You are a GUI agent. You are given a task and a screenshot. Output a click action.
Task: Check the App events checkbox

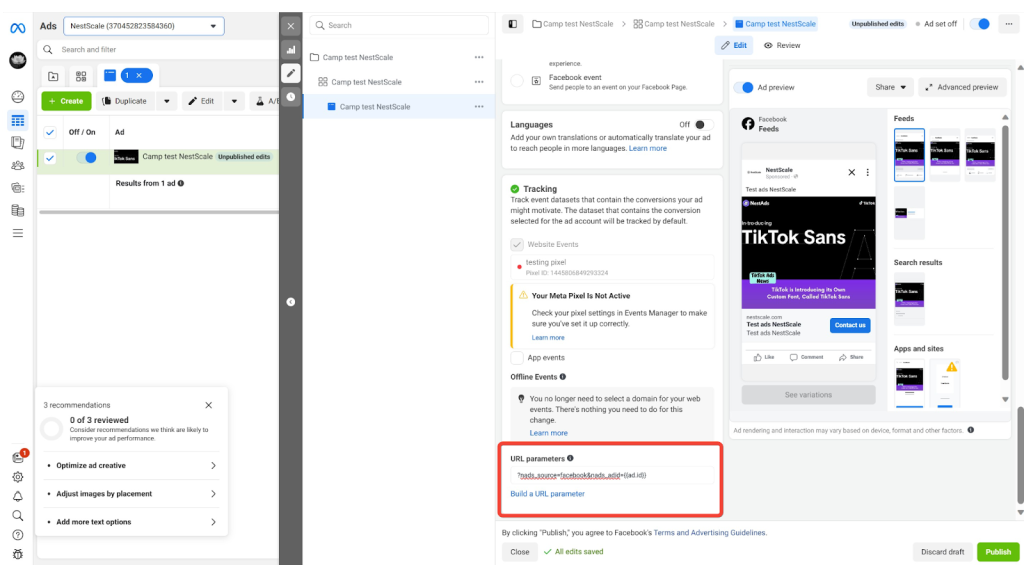click(517, 358)
